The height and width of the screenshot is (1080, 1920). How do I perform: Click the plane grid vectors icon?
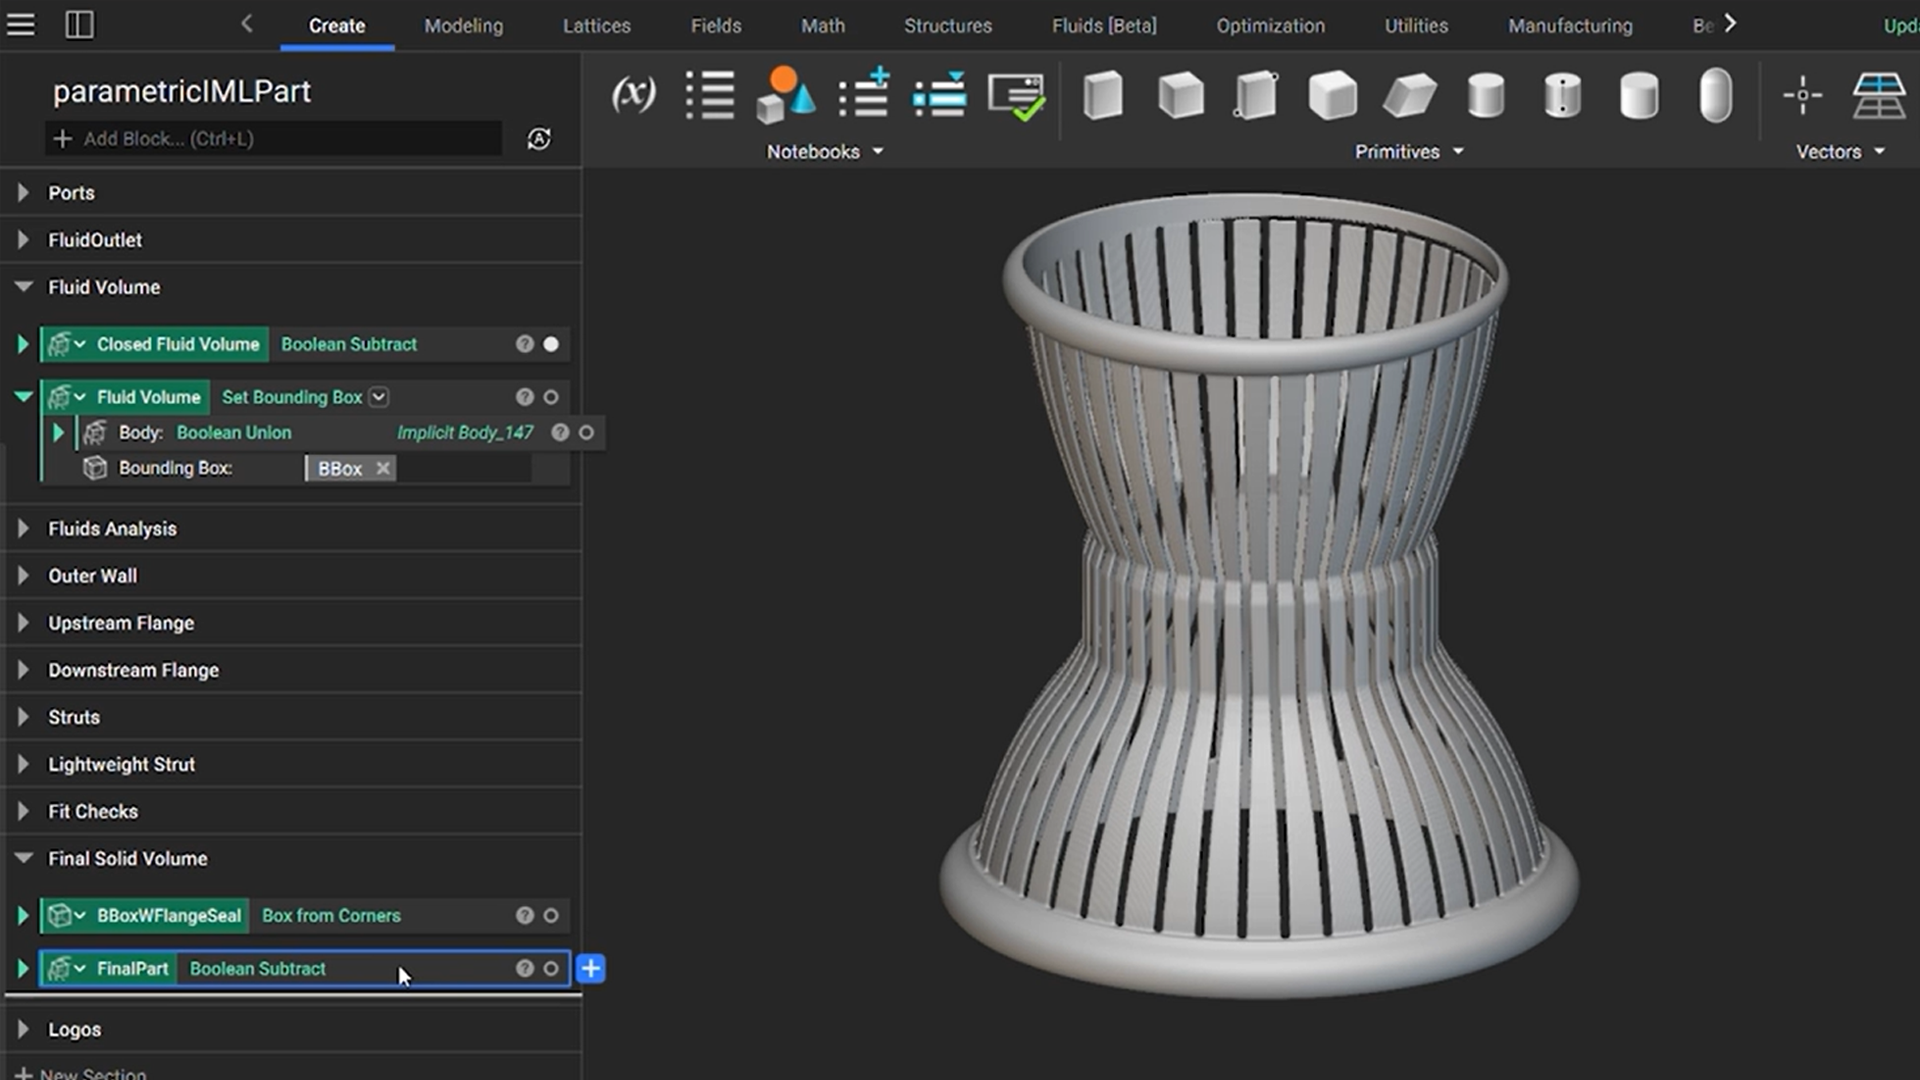1878,95
